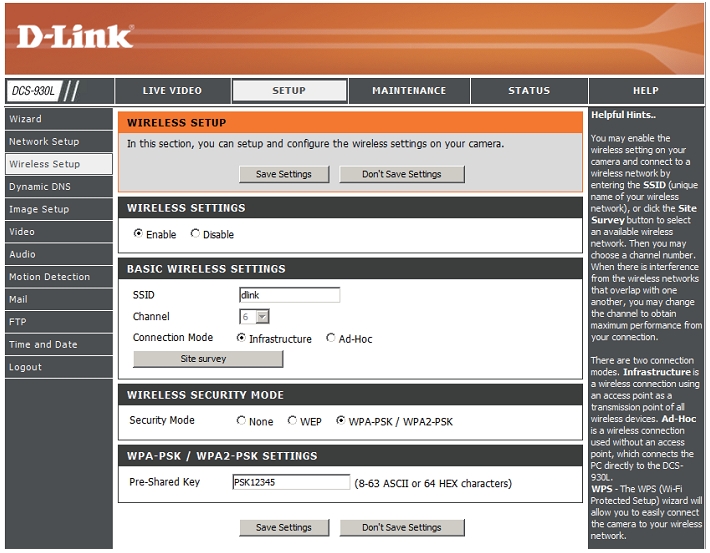This screenshot has width=710, height=553.
Task: Open the Live Video tab
Action: coord(172,91)
